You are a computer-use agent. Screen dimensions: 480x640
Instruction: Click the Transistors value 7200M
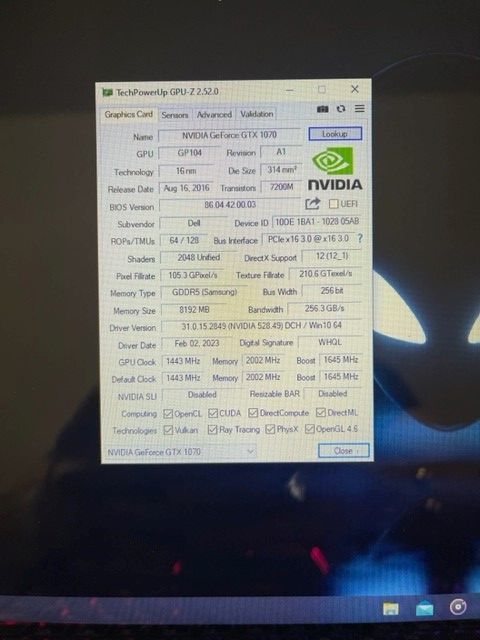point(282,187)
